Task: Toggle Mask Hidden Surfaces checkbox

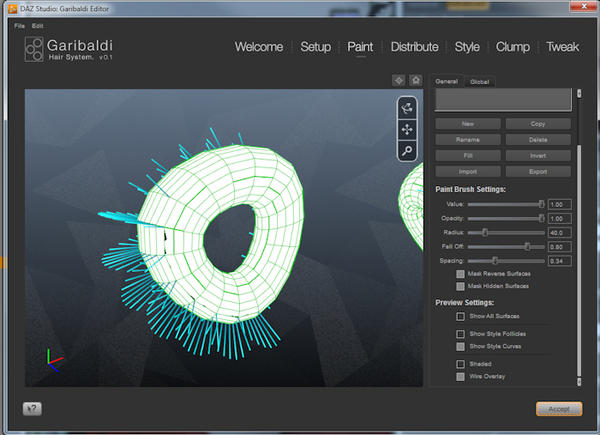Action: point(460,286)
